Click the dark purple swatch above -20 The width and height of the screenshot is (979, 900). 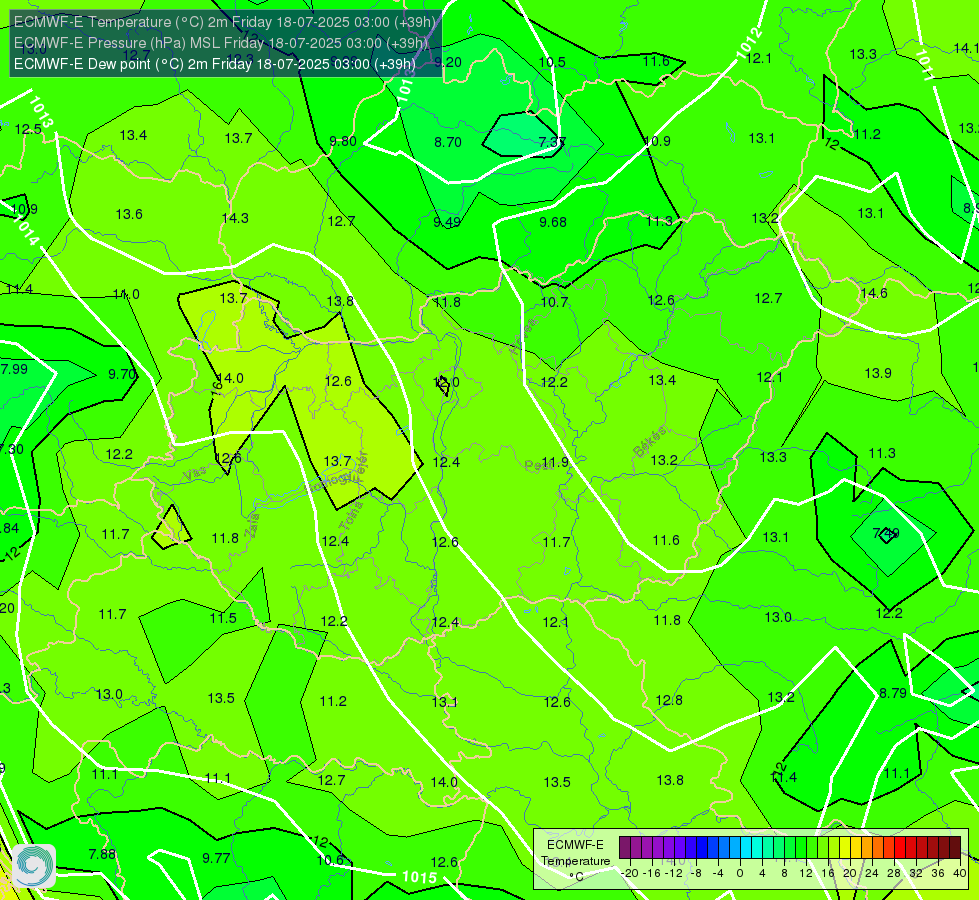pyautogui.click(x=625, y=848)
